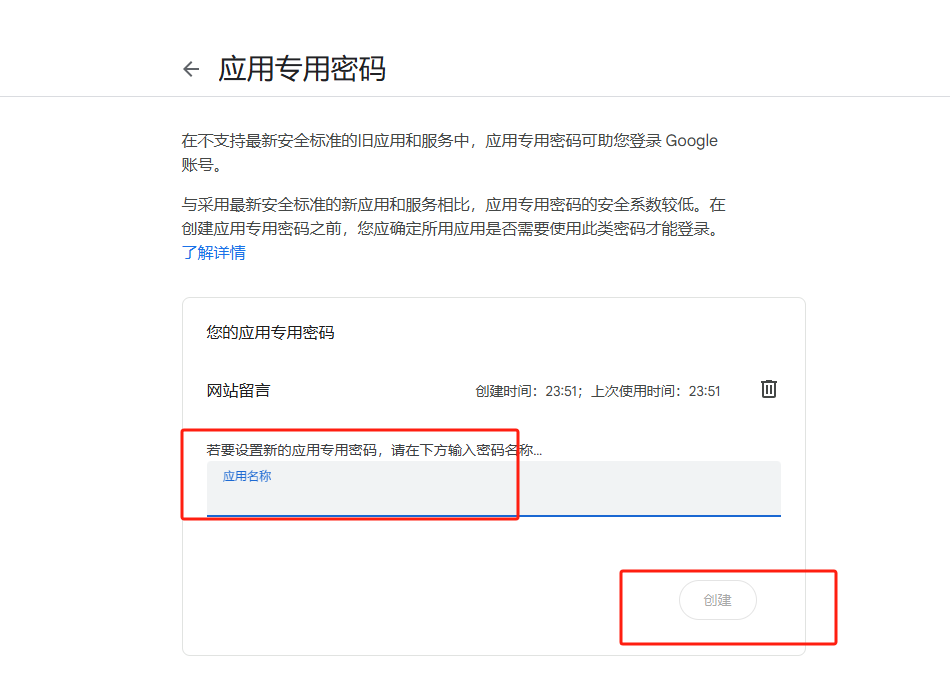Click the paragraph starting with 在不支持最新安全标准

click(x=449, y=141)
